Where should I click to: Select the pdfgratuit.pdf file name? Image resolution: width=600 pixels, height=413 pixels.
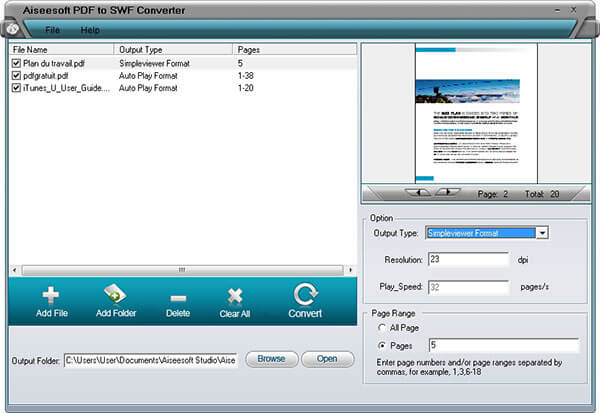[46, 75]
